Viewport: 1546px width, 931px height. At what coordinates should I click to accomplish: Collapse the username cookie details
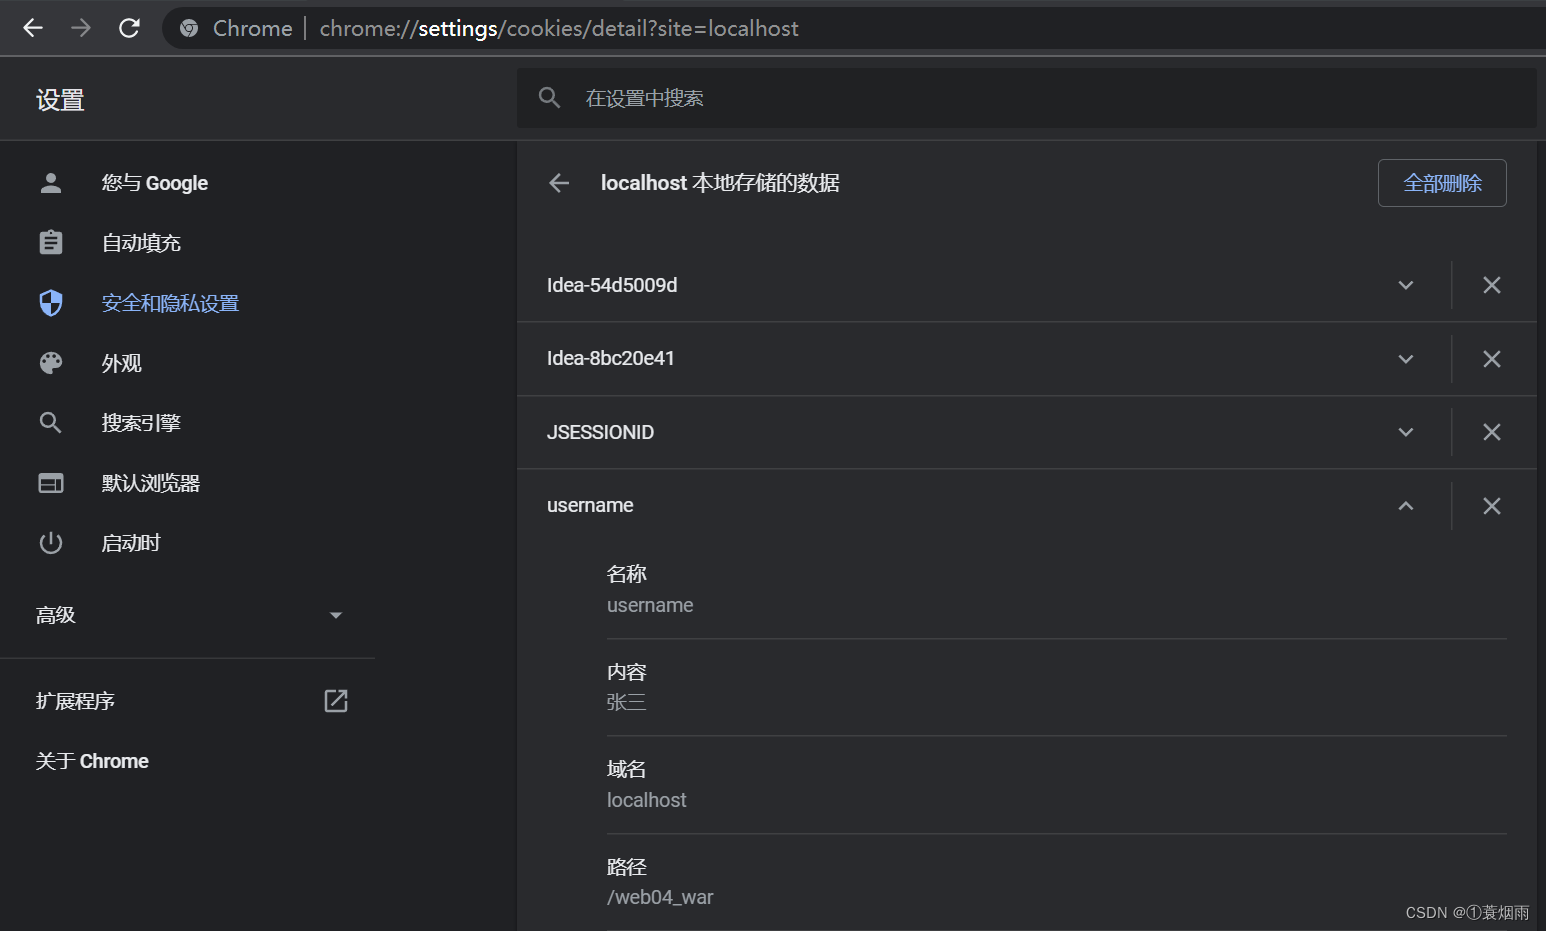(1406, 506)
